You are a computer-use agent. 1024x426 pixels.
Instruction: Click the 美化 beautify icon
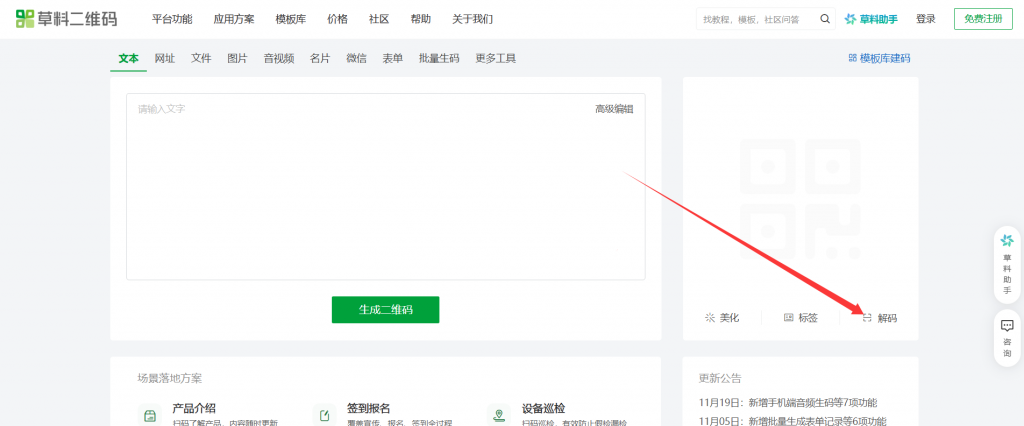(709, 318)
